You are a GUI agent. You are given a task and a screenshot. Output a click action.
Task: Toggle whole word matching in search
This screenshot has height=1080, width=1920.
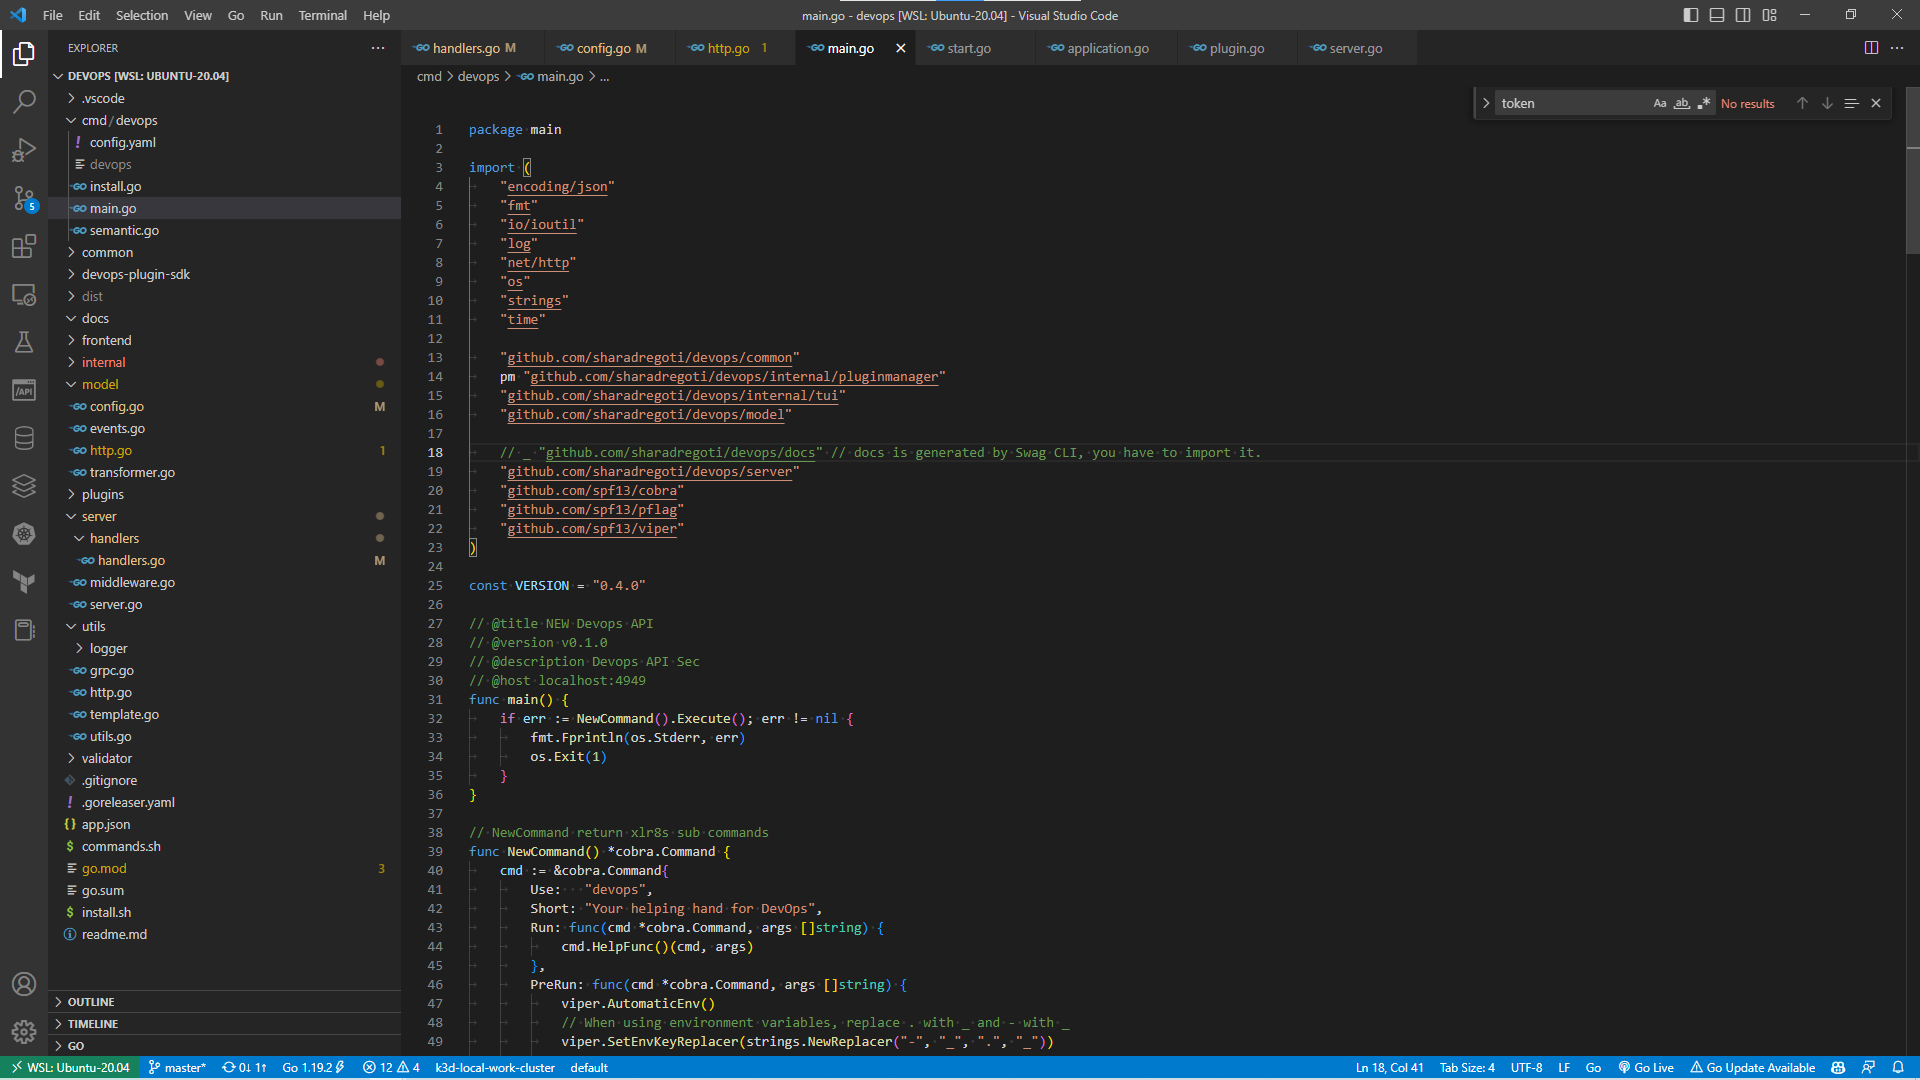click(1683, 102)
